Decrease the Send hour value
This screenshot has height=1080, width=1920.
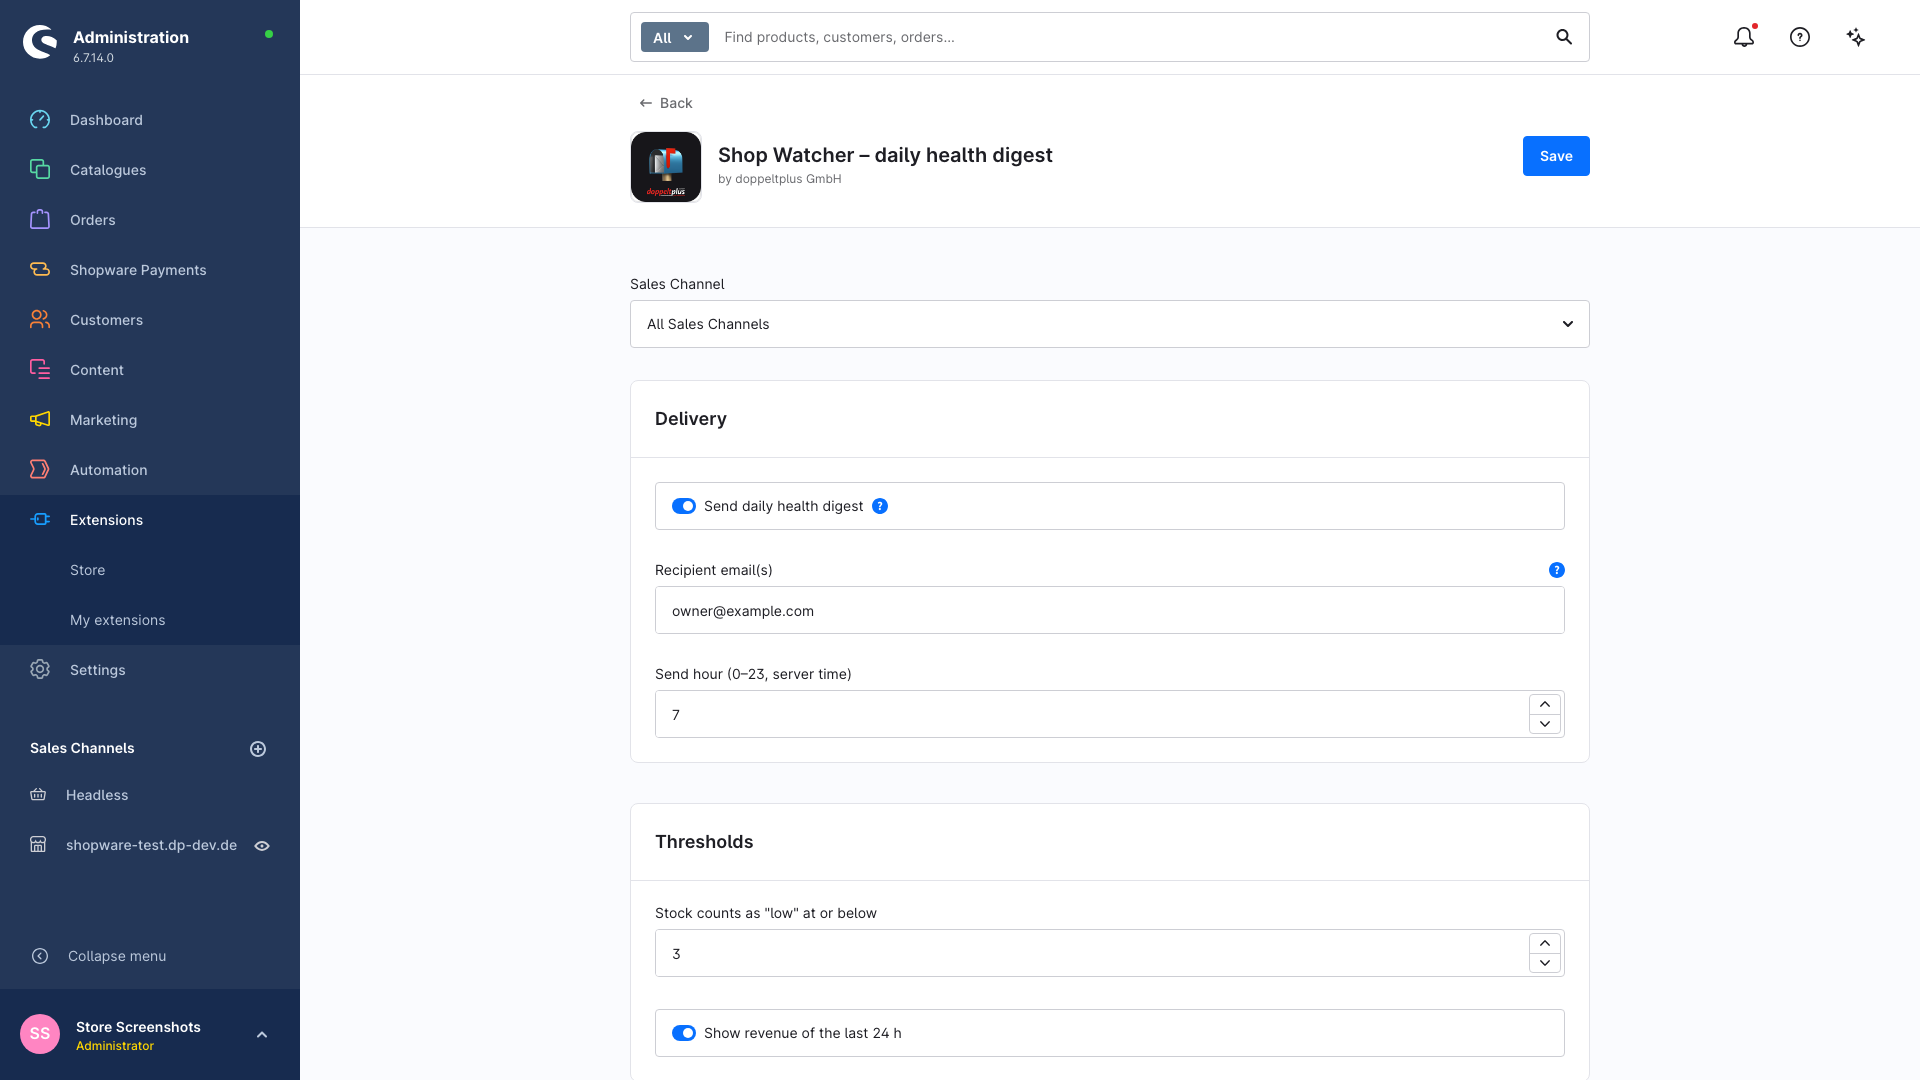(1545, 724)
